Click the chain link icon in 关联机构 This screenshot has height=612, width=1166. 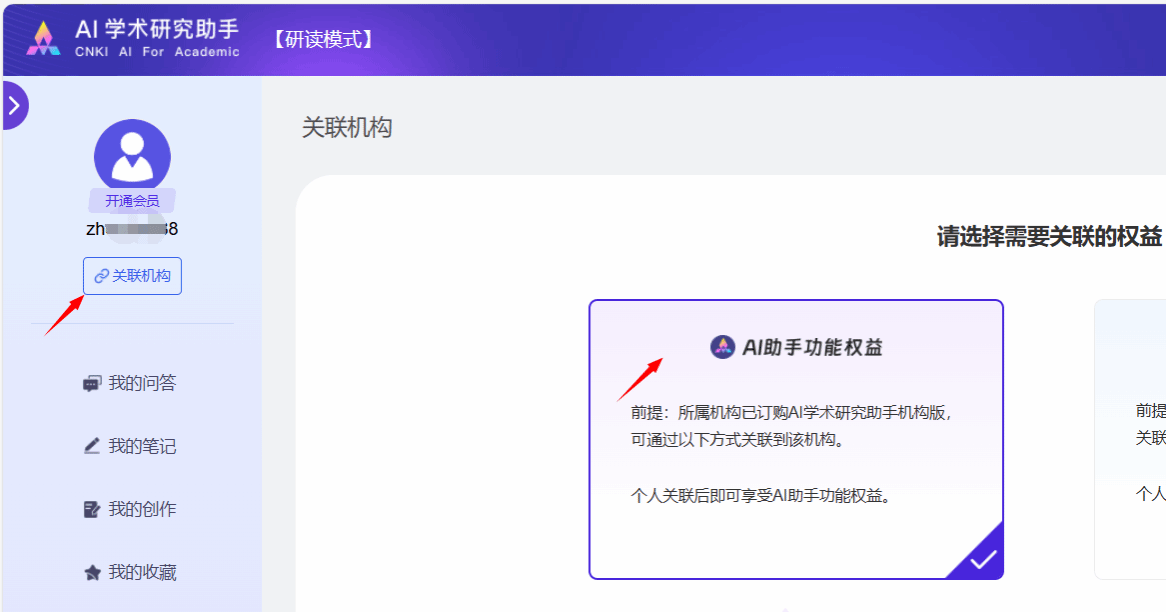[101, 276]
